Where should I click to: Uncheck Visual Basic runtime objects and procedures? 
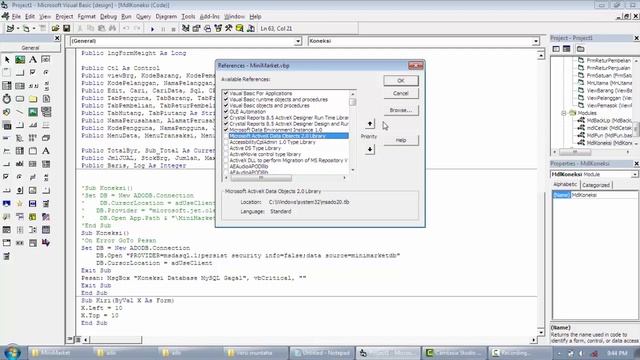point(226,99)
